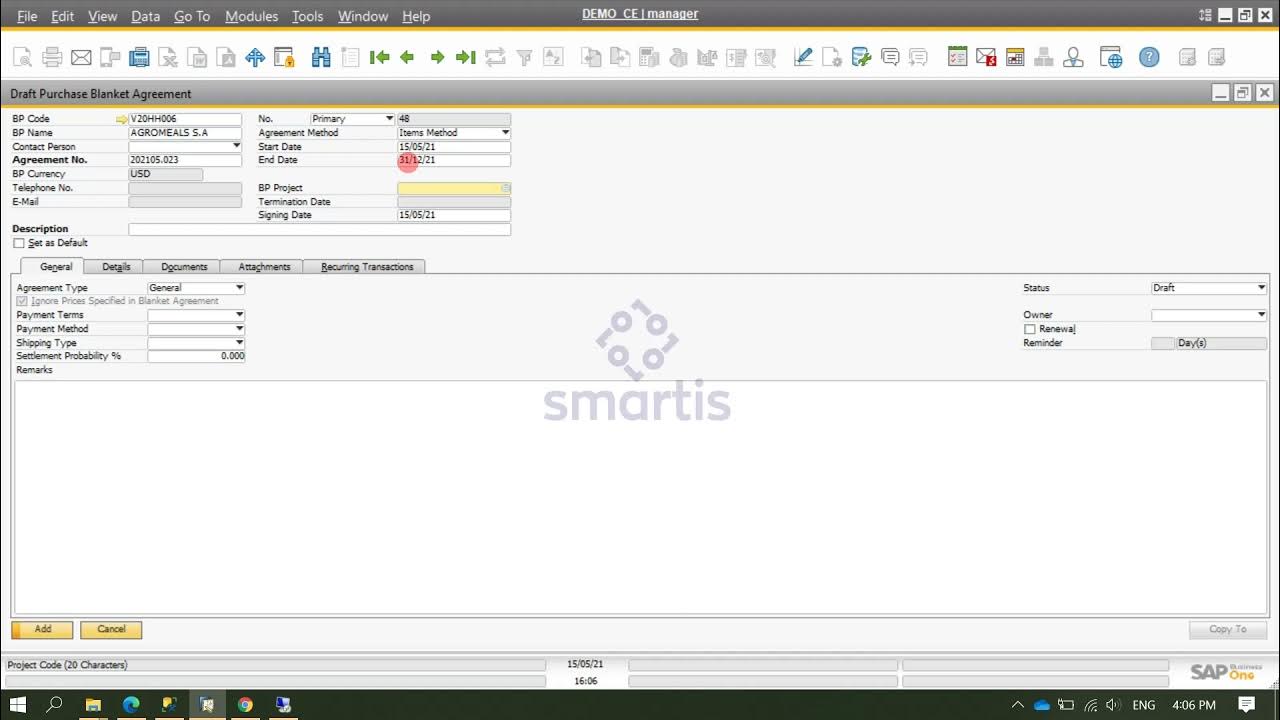Expand the Payment Terms dropdown
This screenshot has height=720, width=1280.
click(239, 315)
